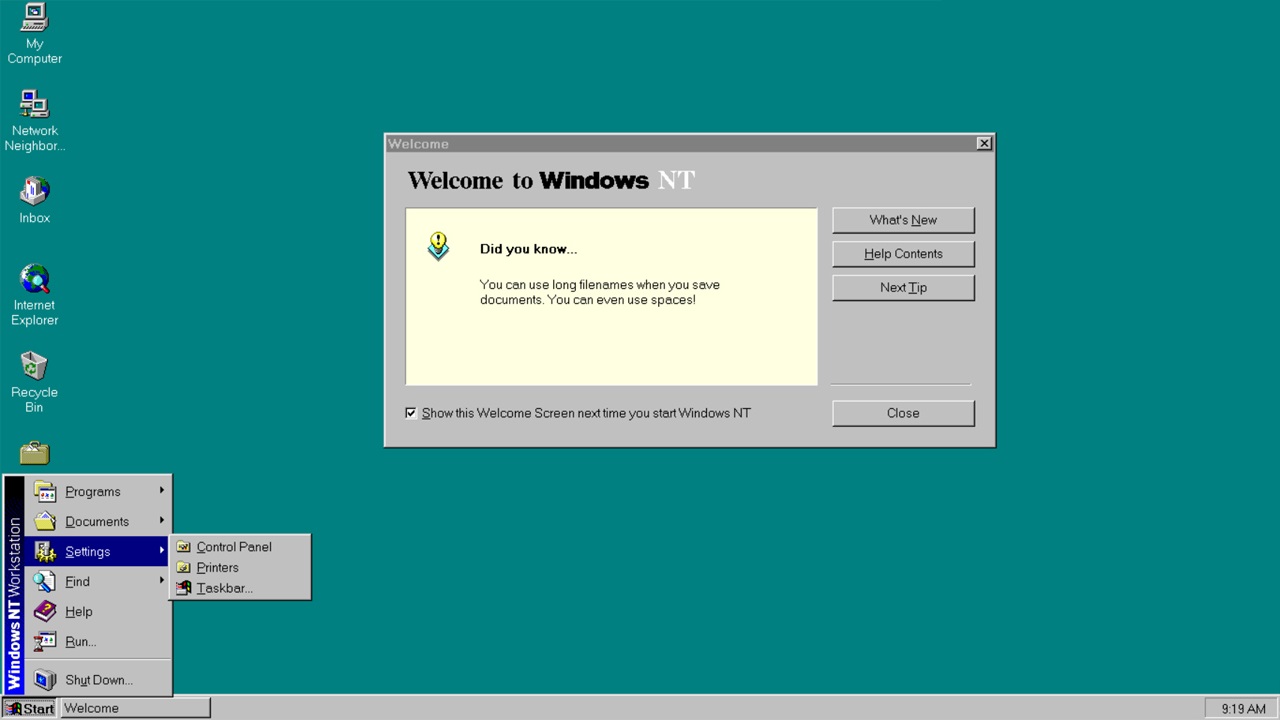Open Network Neighborhood desktop icon
The width and height of the screenshot is (1280, 720).
point(34,104)
